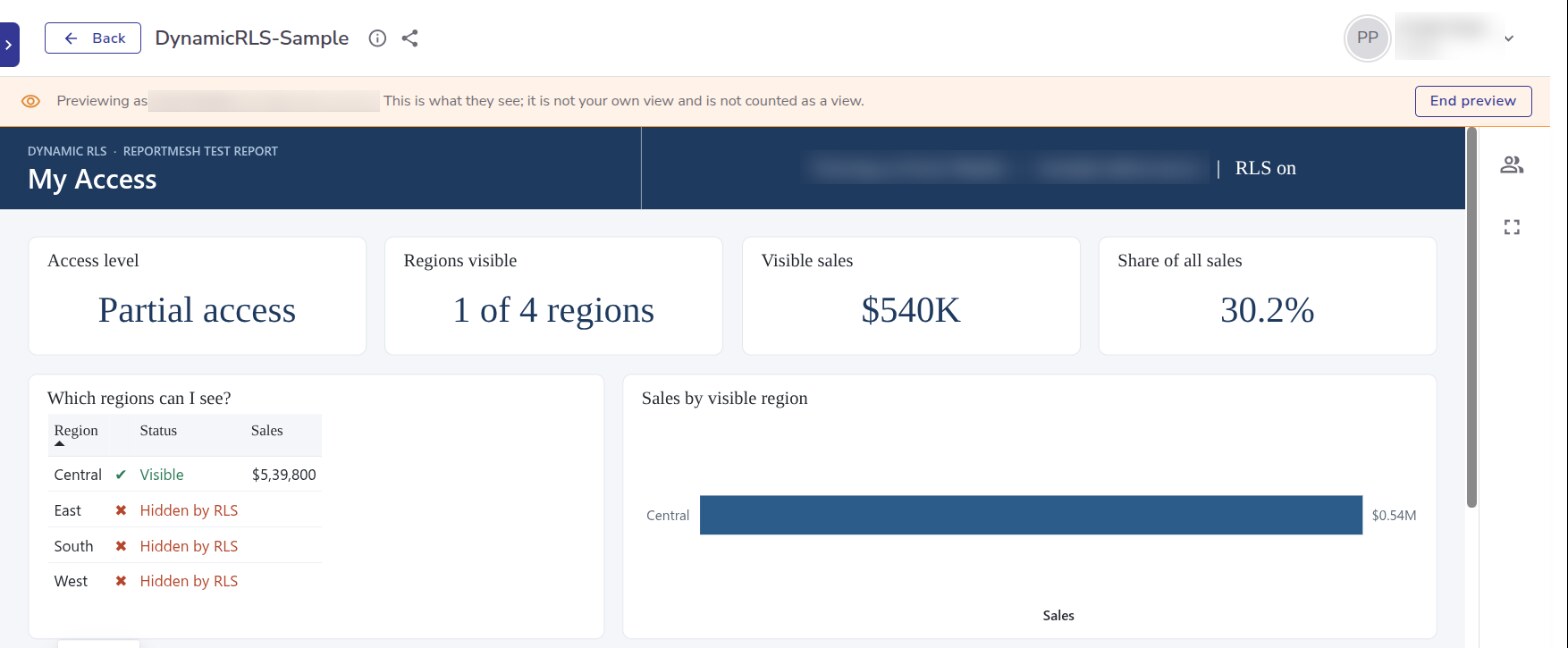Click the vertical report scrollbar
Viewport: 1568px width, 648px height.
[x=1472, y=317]
